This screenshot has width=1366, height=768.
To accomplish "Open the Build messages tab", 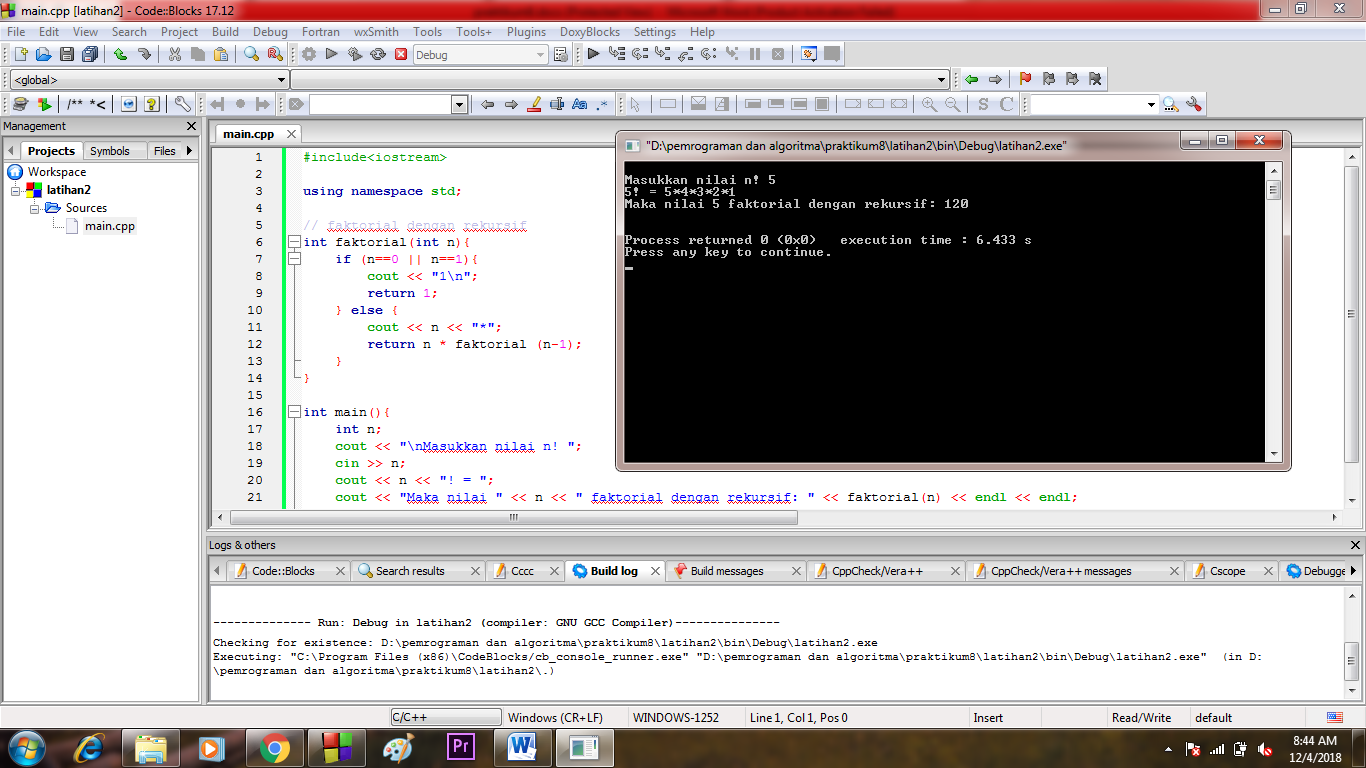I will 727,571.
